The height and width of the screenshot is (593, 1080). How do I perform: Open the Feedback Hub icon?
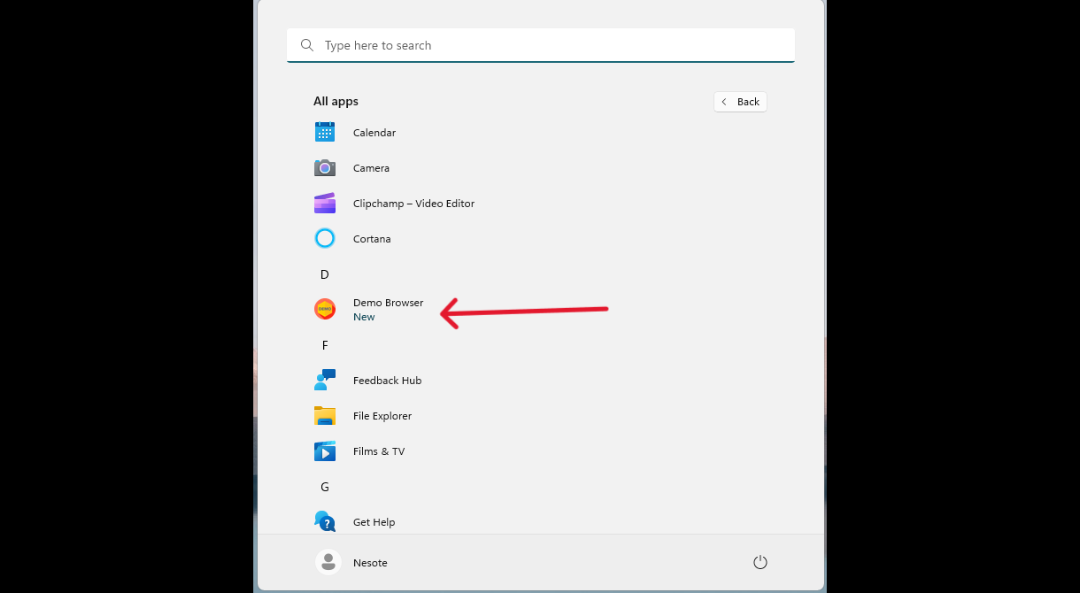point(324,380)
